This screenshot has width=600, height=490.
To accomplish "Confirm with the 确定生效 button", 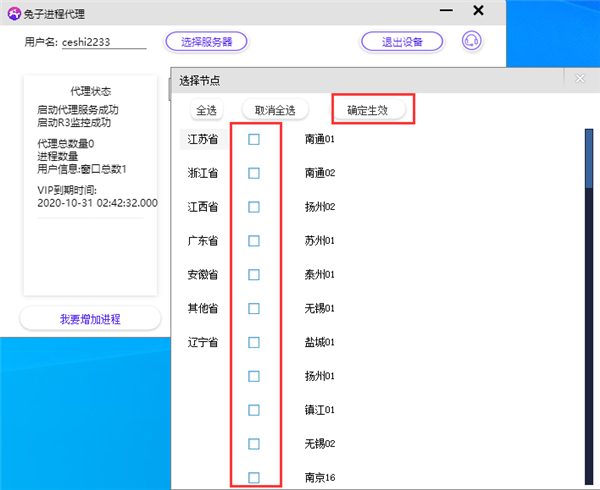I will 372,110.
